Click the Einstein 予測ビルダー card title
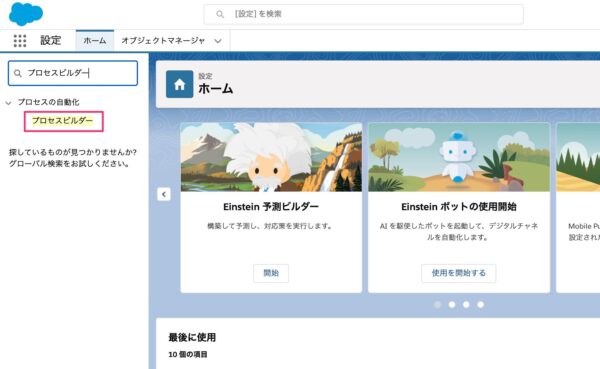Screen dimensions: 600x369 coord(271,207)
